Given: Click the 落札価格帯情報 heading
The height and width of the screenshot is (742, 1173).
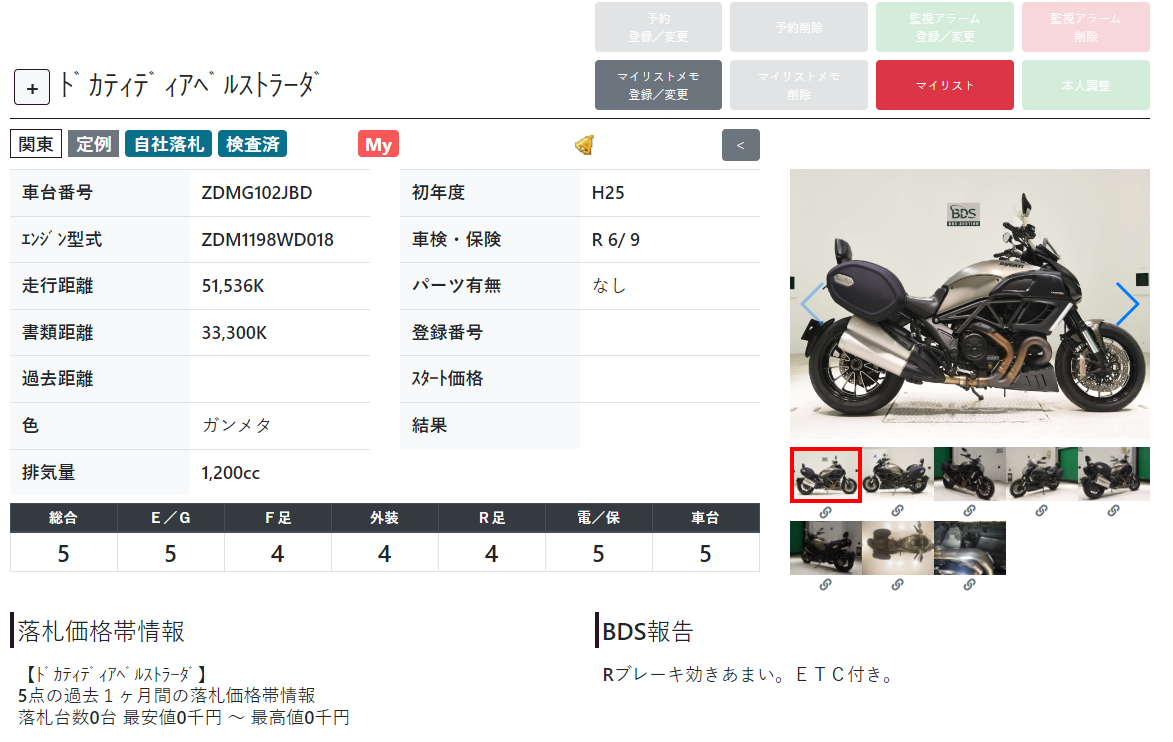Looking at the screenshot, I should click(x=101, y=631).
